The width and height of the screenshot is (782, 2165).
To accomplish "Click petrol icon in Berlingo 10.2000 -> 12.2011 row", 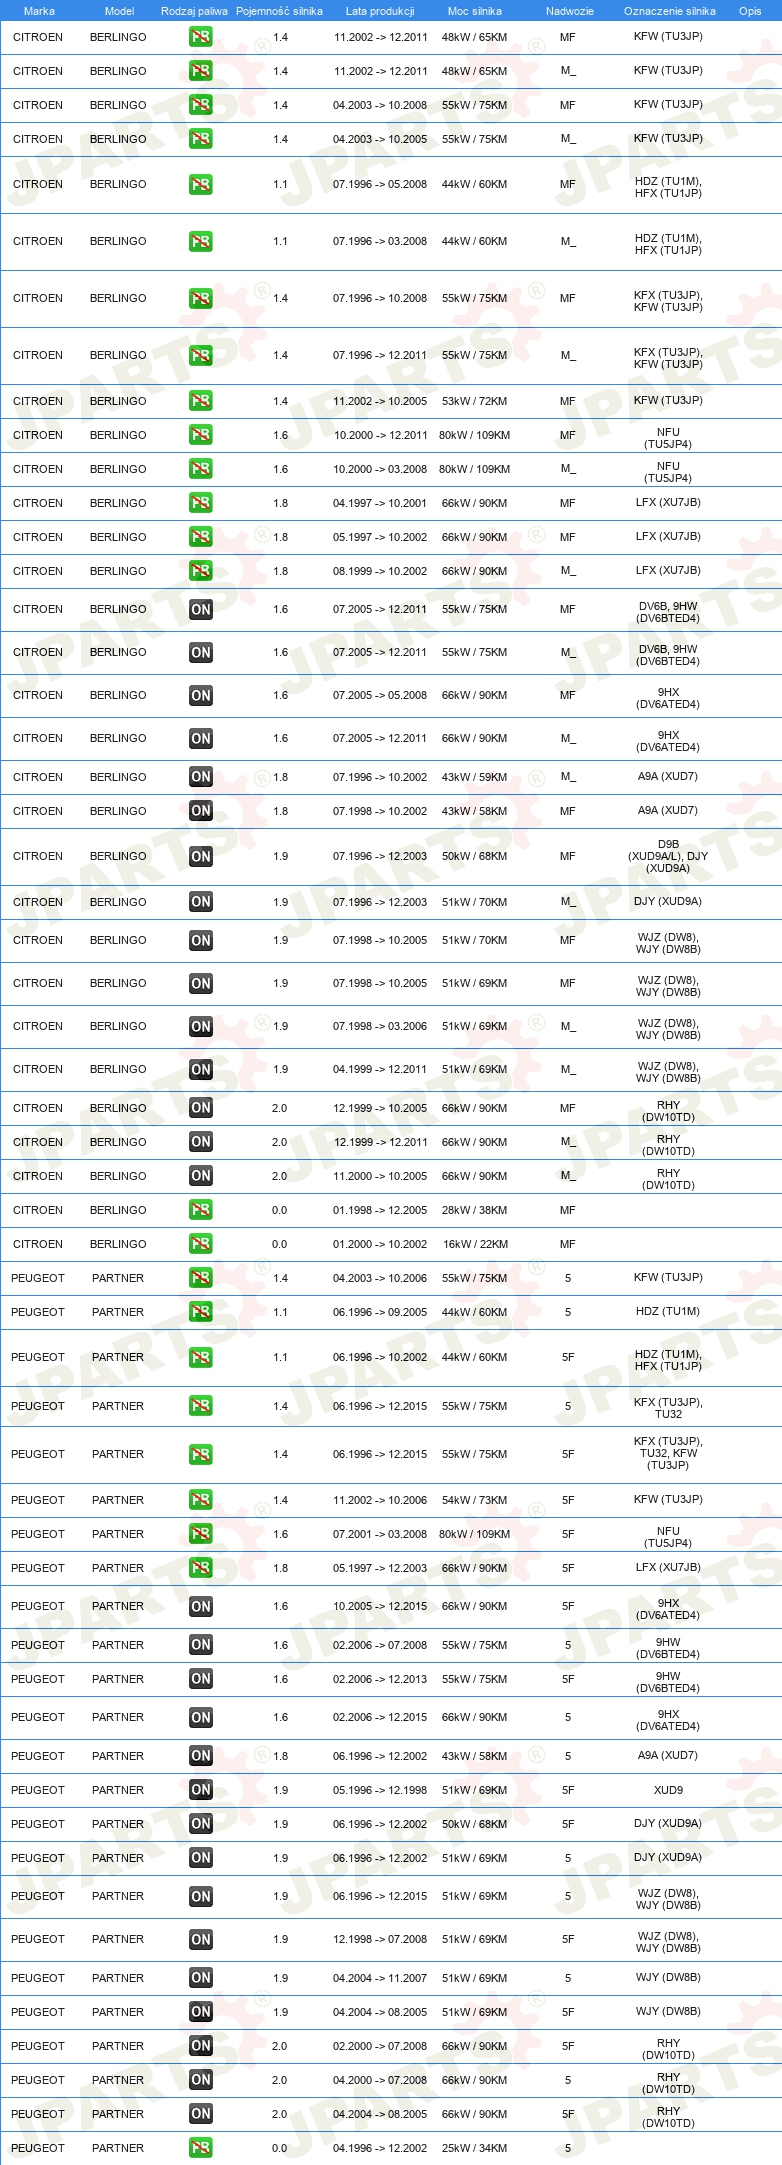I will tap(201, 435).
